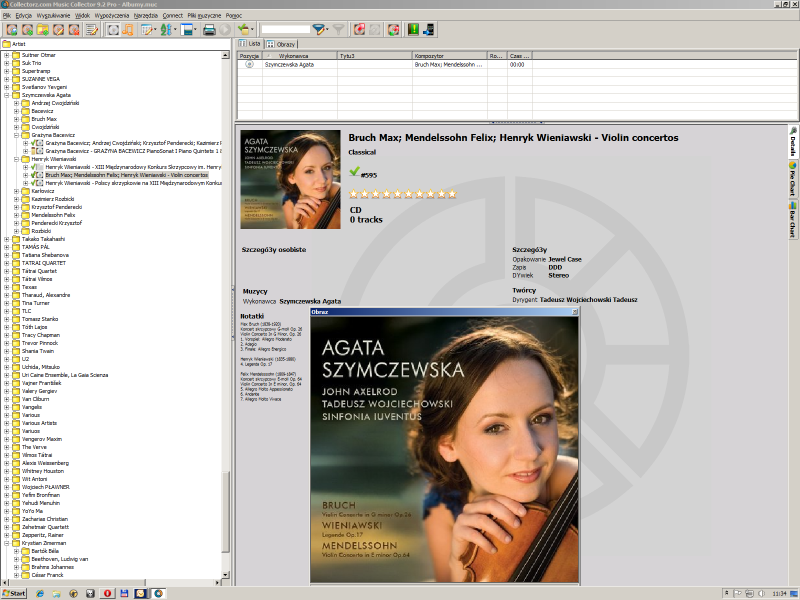Click the disc icon with green plus
This screenshot has height=600, width=800.
pos(28,30)
